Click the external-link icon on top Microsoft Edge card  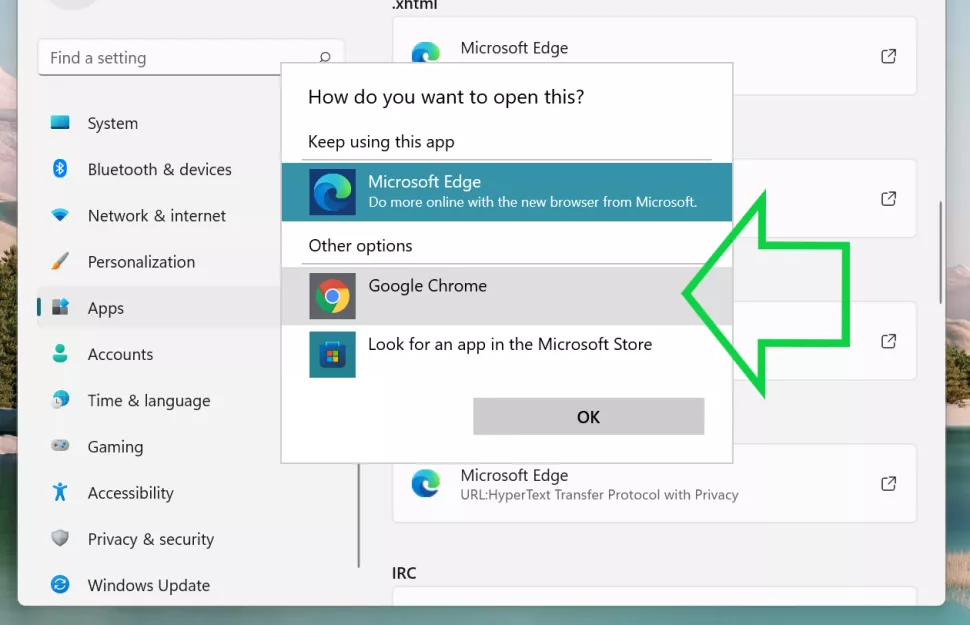point(888,56)
